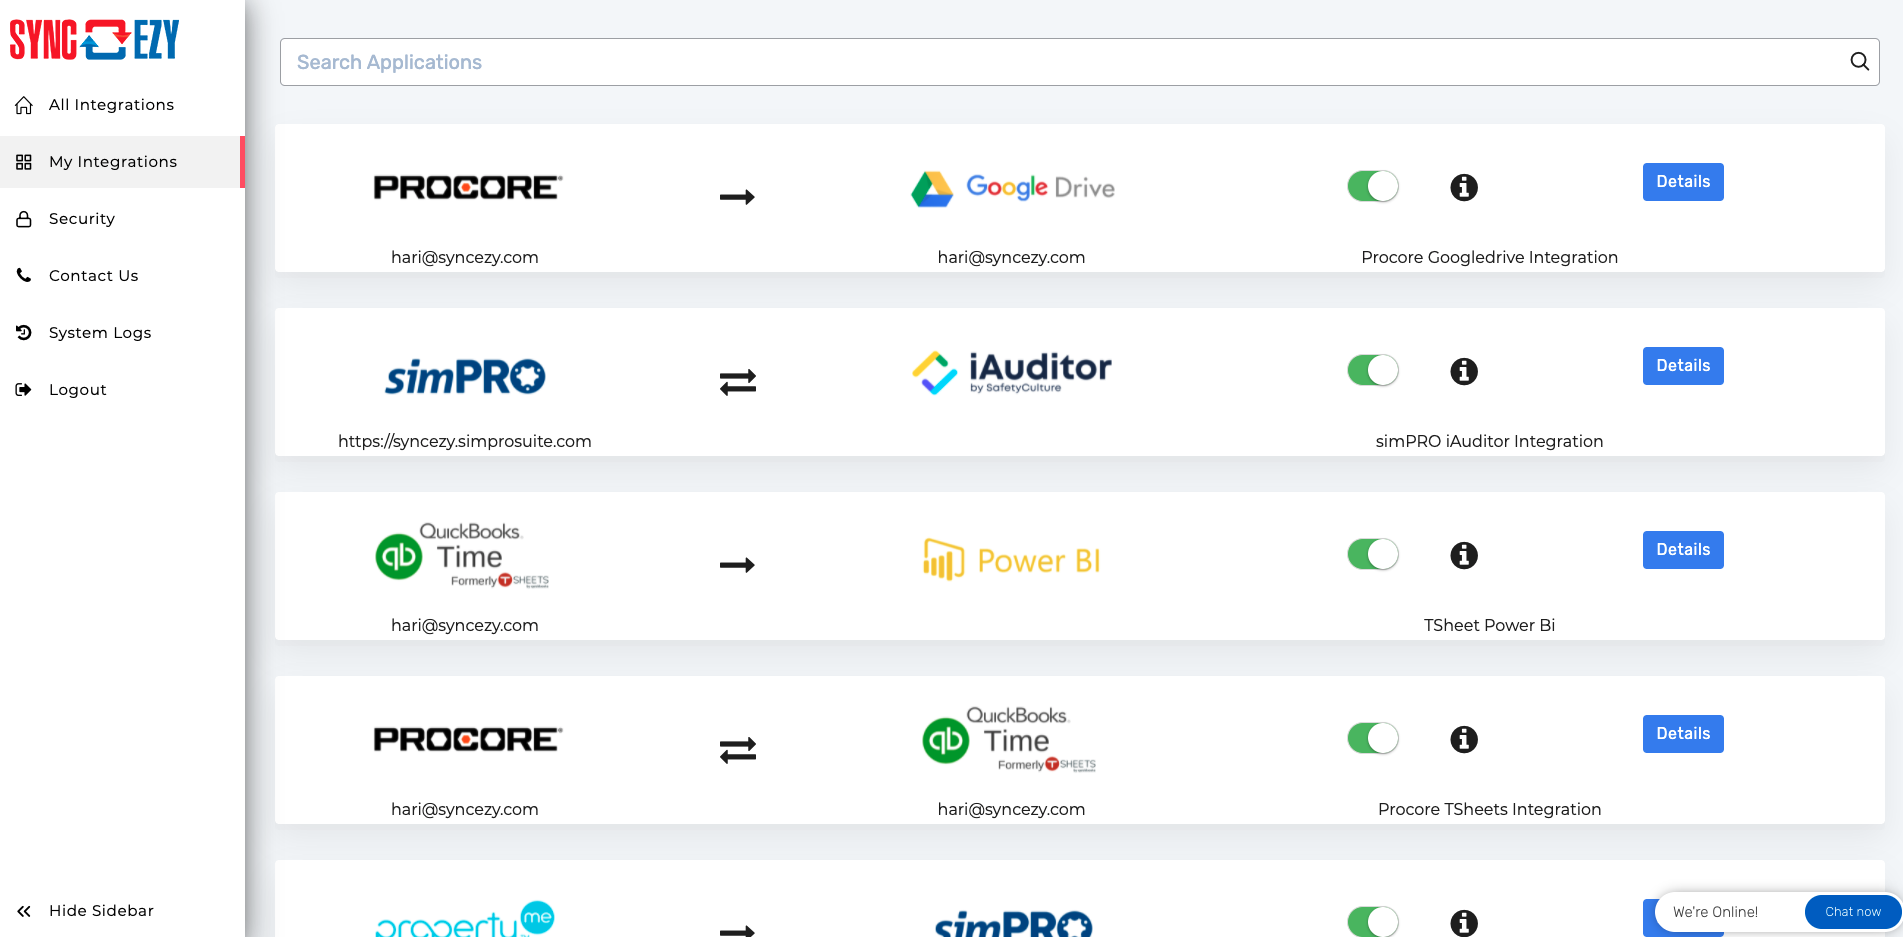Screen dimensions: 1903x937
Task: Open info for Procore Googledrive Integration
Action: tap(1463, 187)
